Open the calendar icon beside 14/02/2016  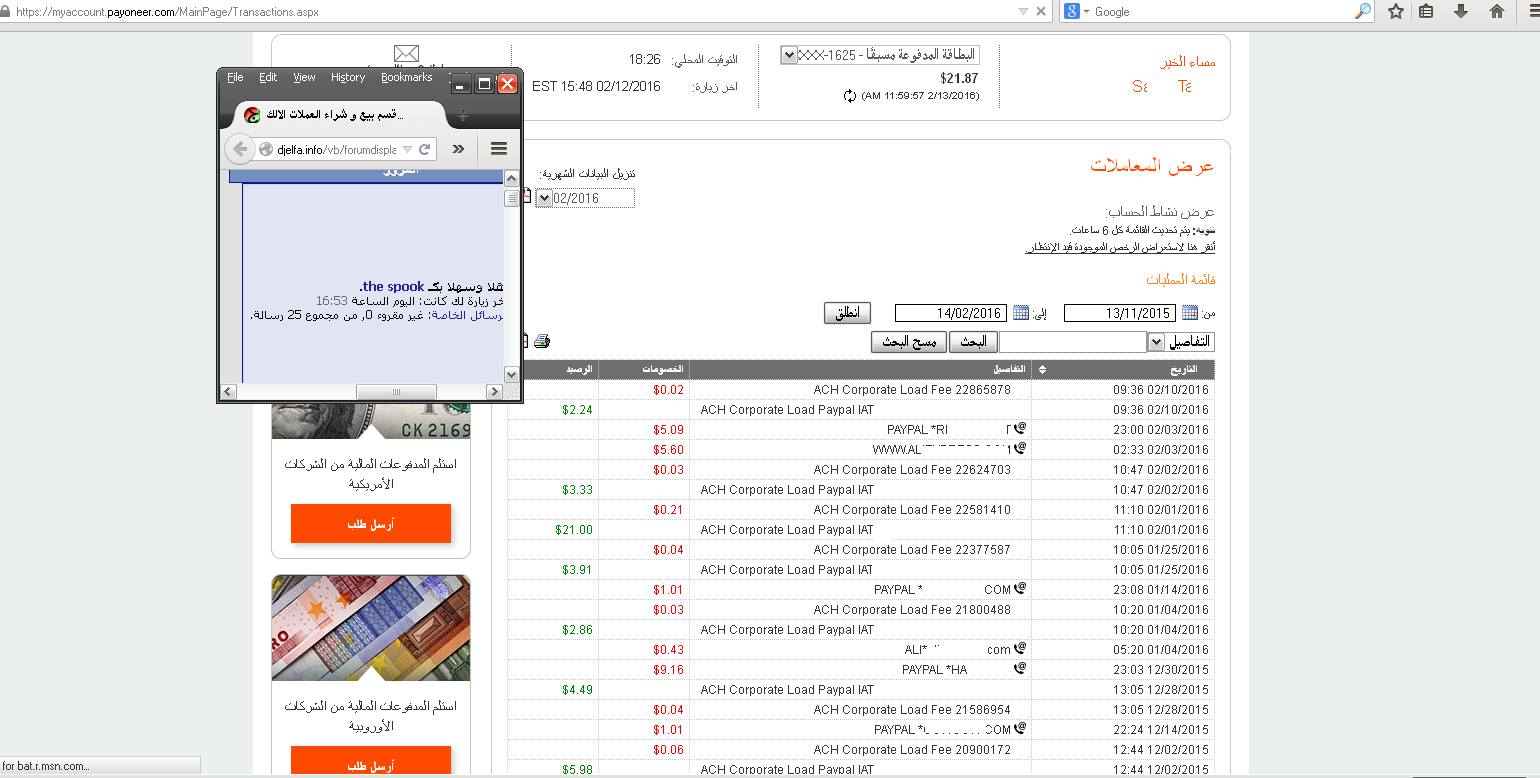(1020, 313)
